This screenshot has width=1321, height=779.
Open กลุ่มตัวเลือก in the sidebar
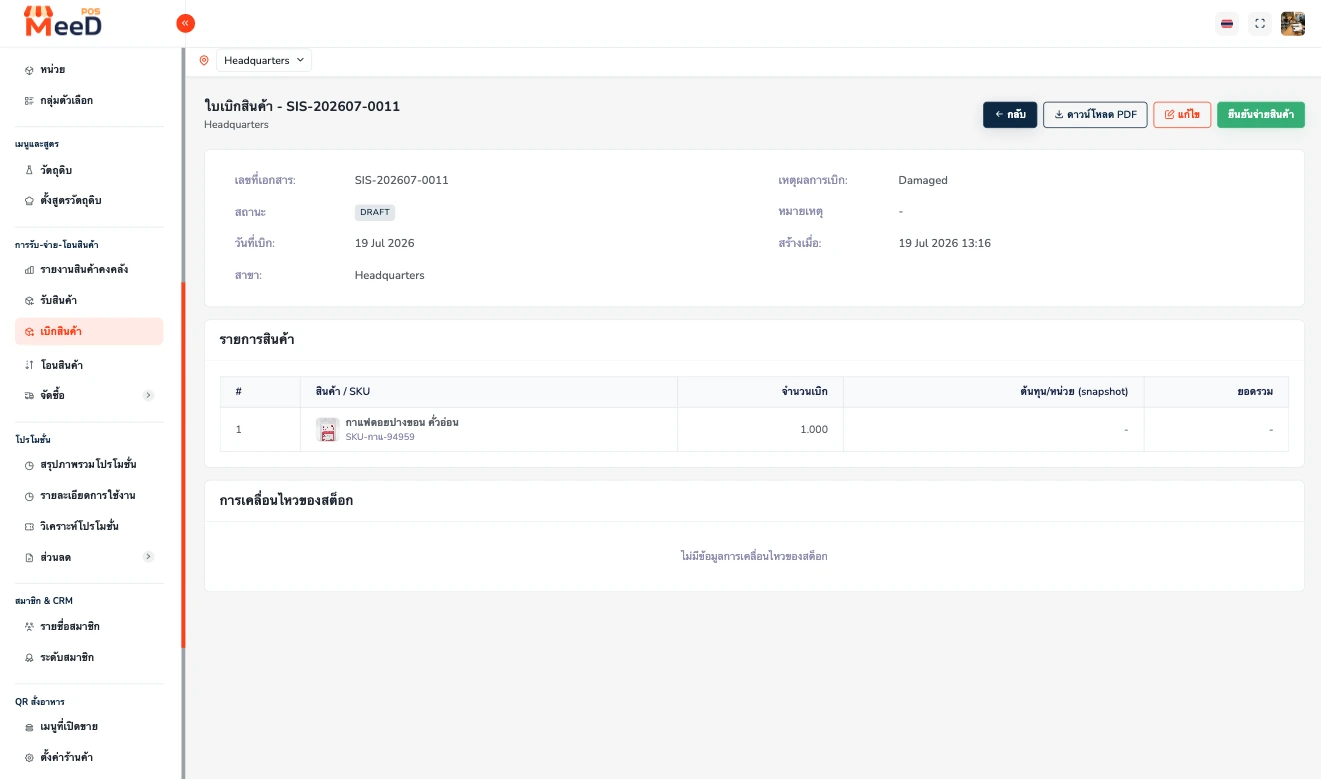point(89,101)
